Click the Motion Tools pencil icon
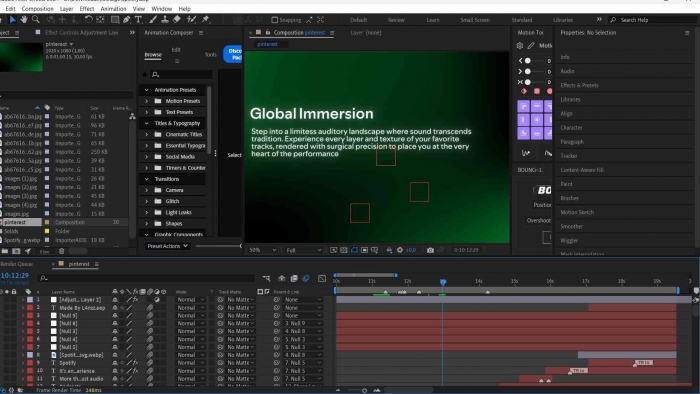The height and width of the screenshot is (394, 700). tap(531, 46)
